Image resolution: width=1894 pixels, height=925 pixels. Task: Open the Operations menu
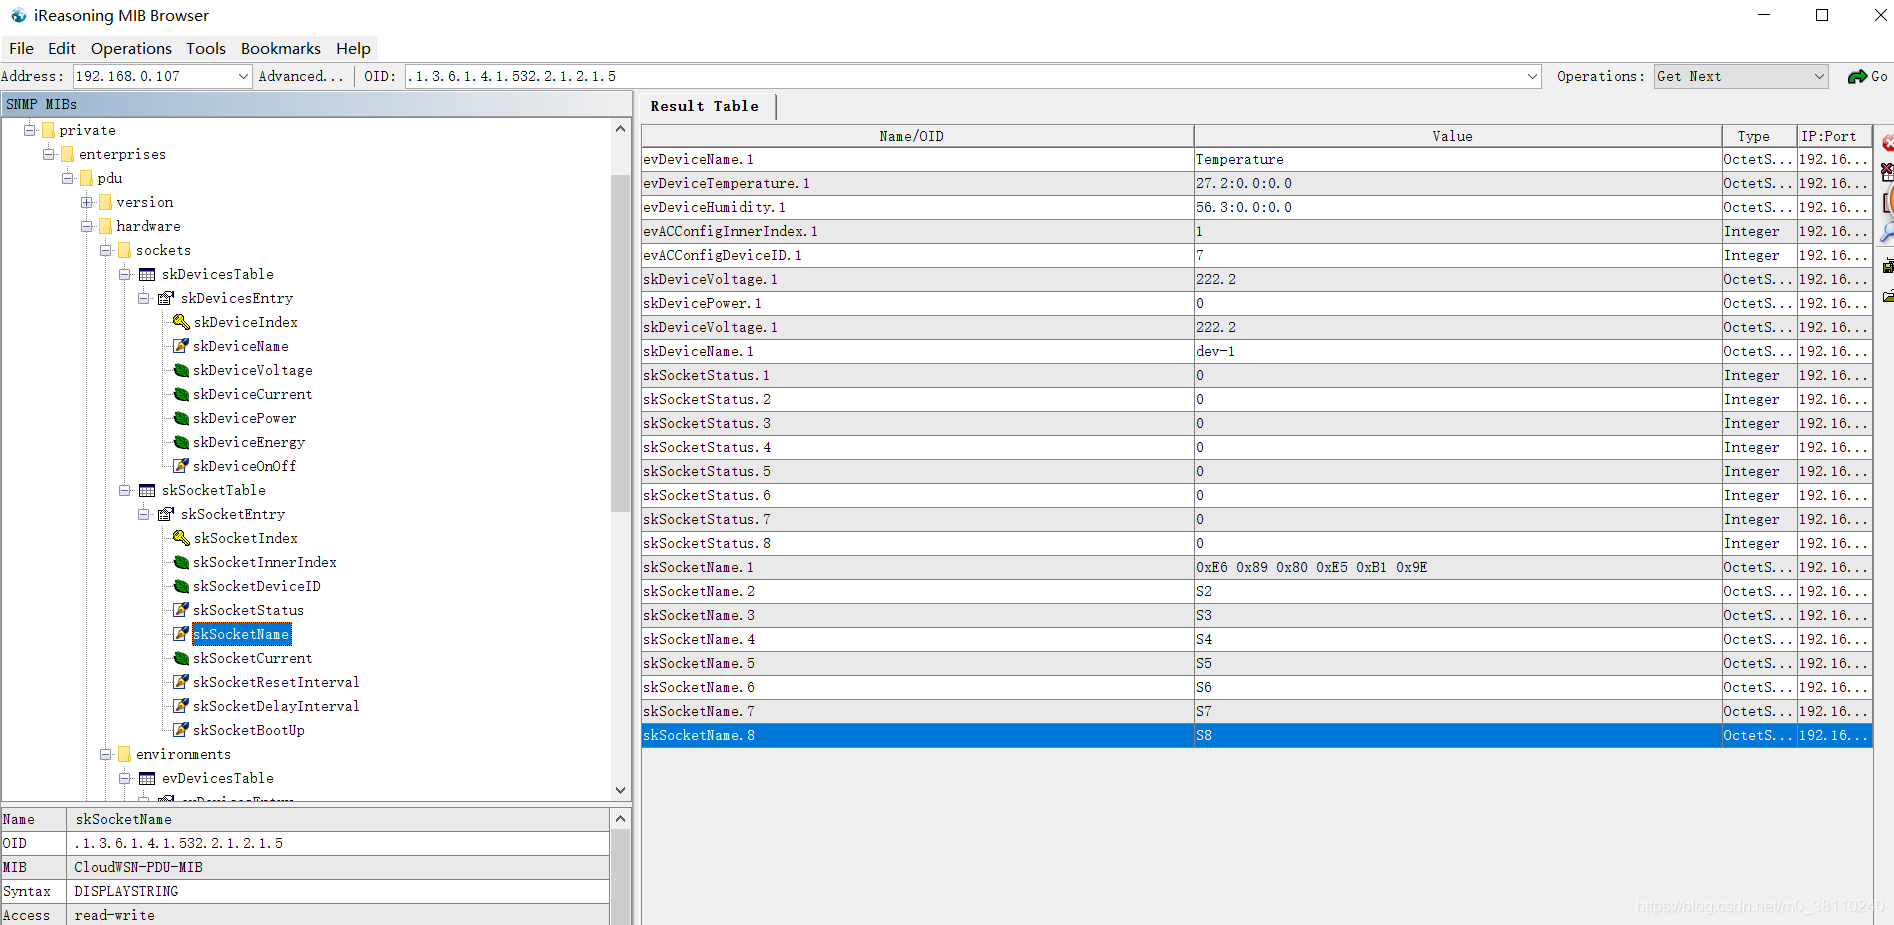131,48
